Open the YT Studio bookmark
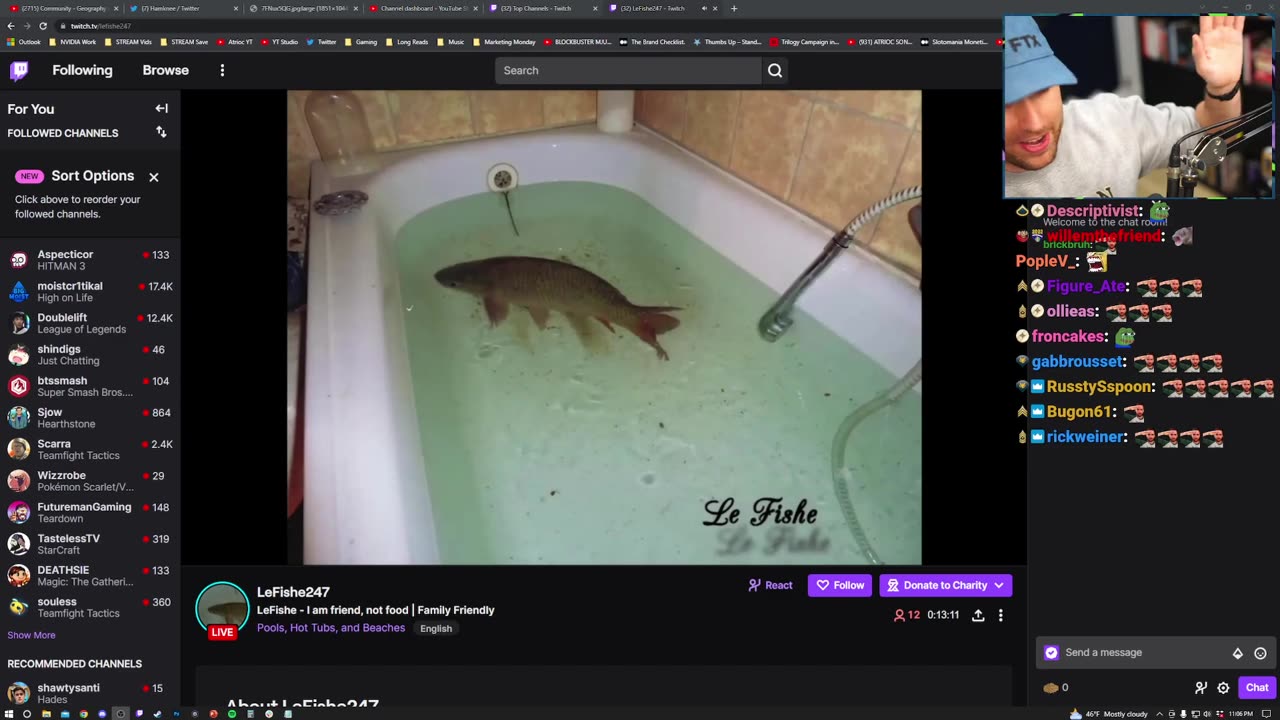Screen dimensions: 1280x720 tap(279, 42)
